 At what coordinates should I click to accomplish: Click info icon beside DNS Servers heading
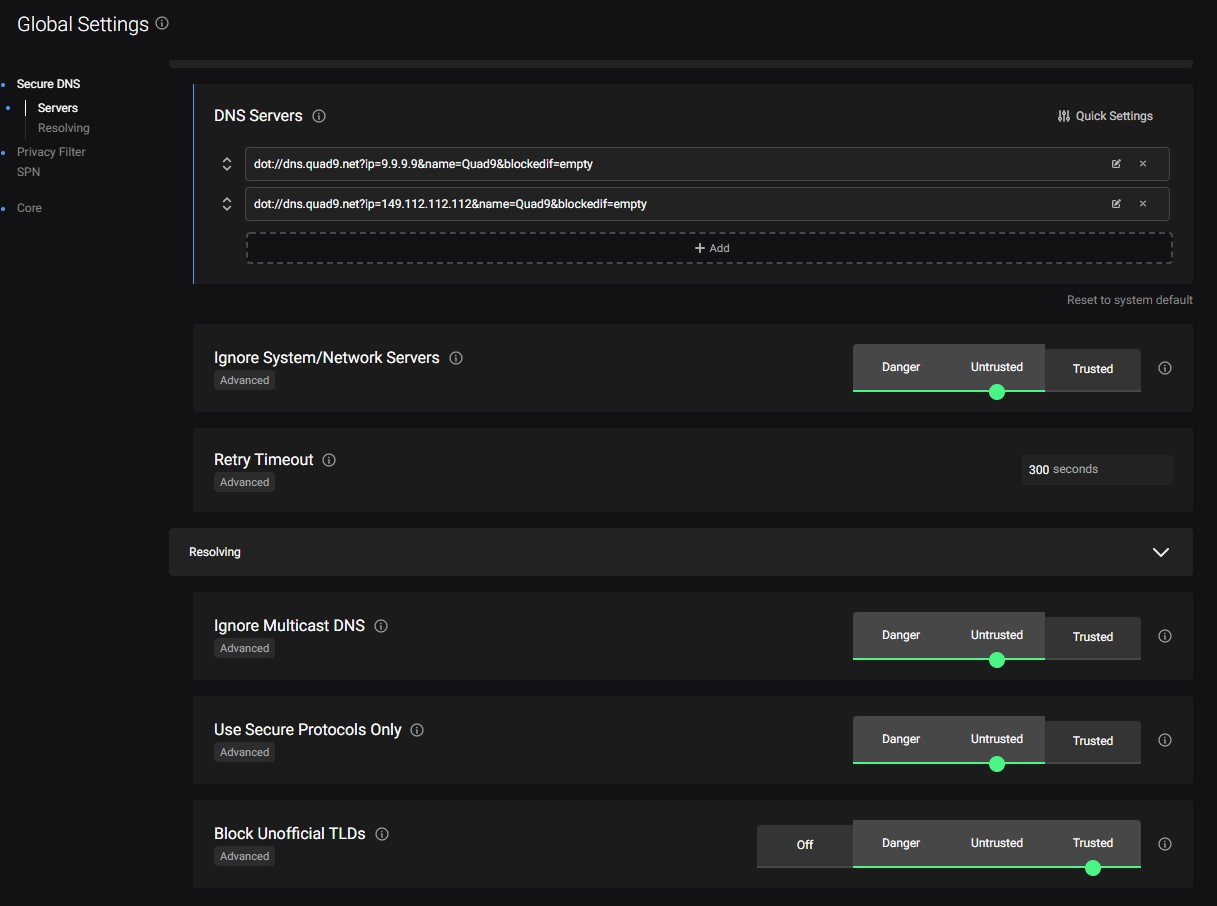(x=319, y=116)
